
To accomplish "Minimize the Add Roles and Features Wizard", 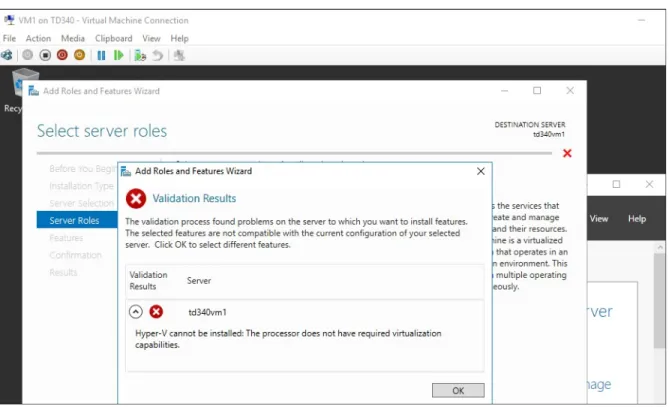I will point(504,90).
